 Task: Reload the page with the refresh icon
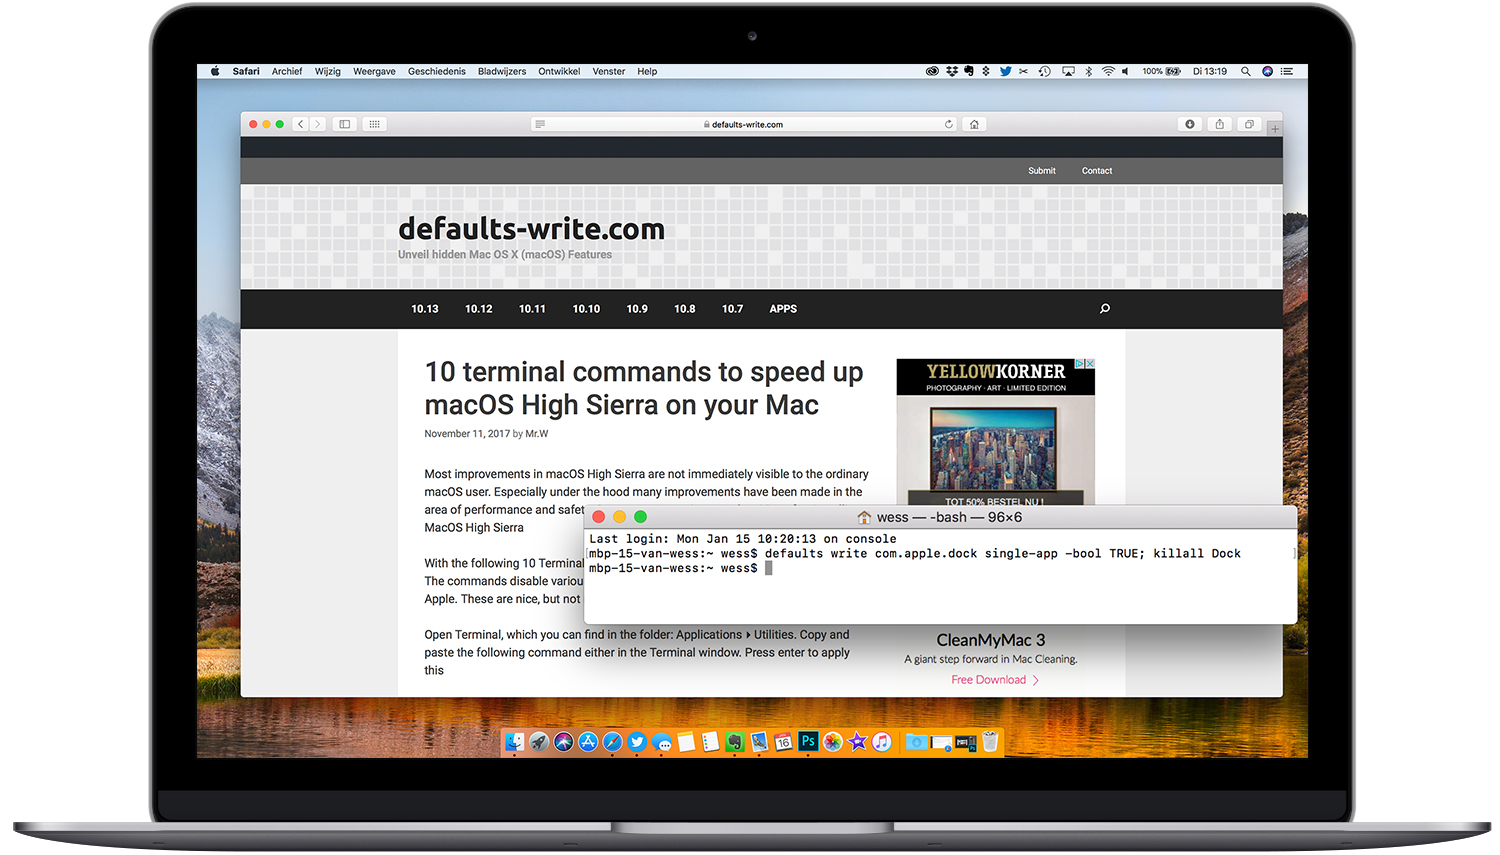coord(949,124)
